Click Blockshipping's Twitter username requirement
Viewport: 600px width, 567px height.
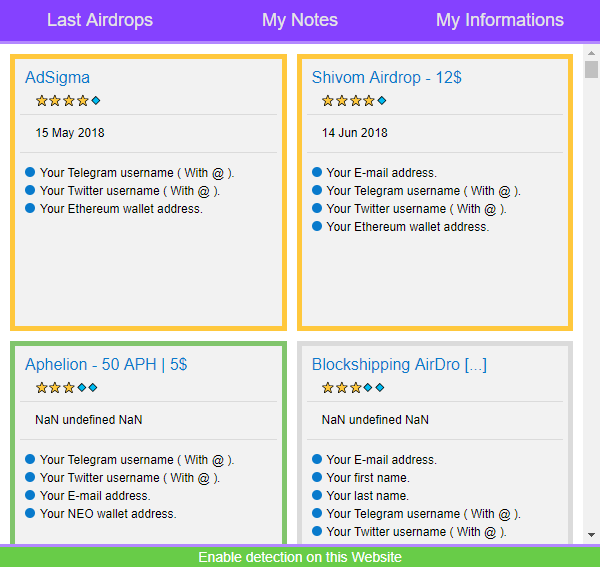click(x=409, y=531)
